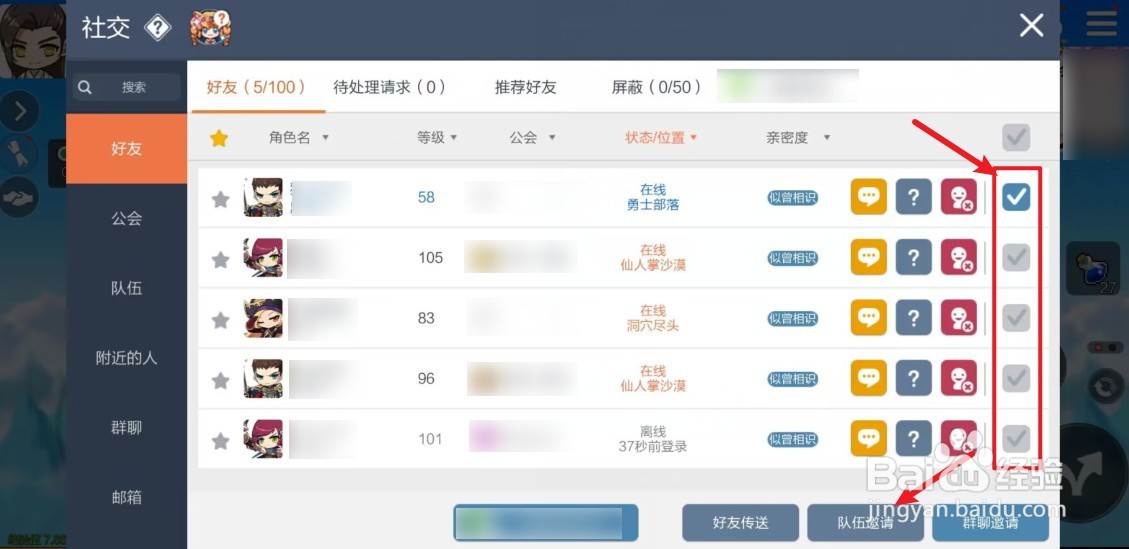Open chat with offline level 101 friend
This screenshot has width=1129, height=549.
[868, 439]
